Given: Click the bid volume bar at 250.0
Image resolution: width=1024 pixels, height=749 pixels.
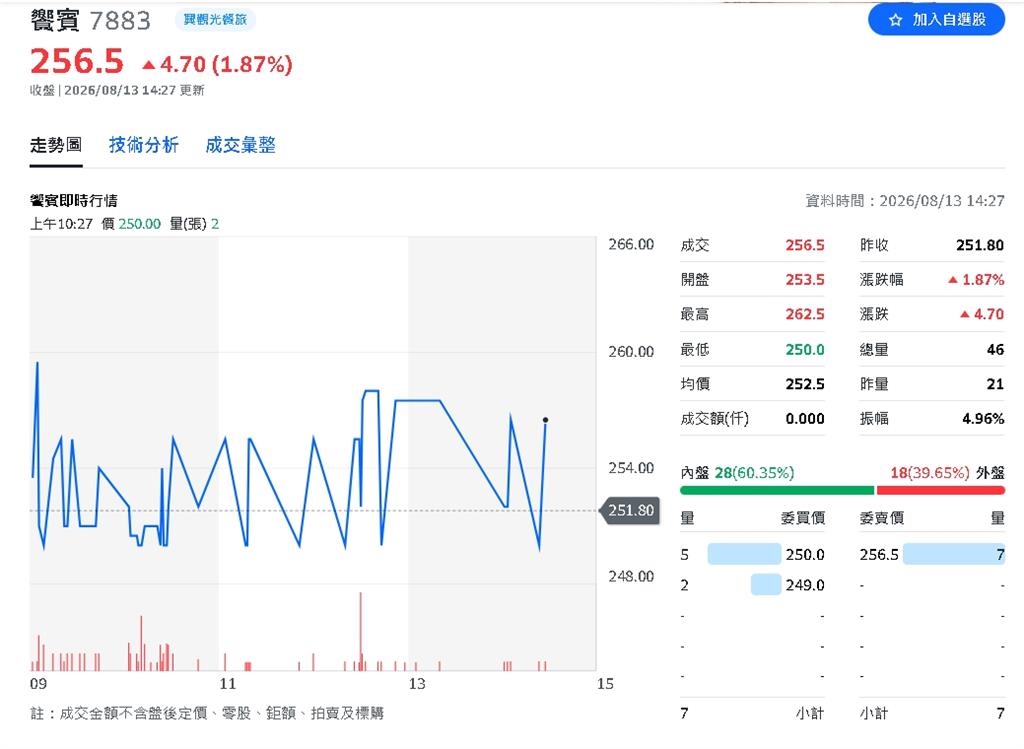Looking at the screenshot, I should (744, 554).
